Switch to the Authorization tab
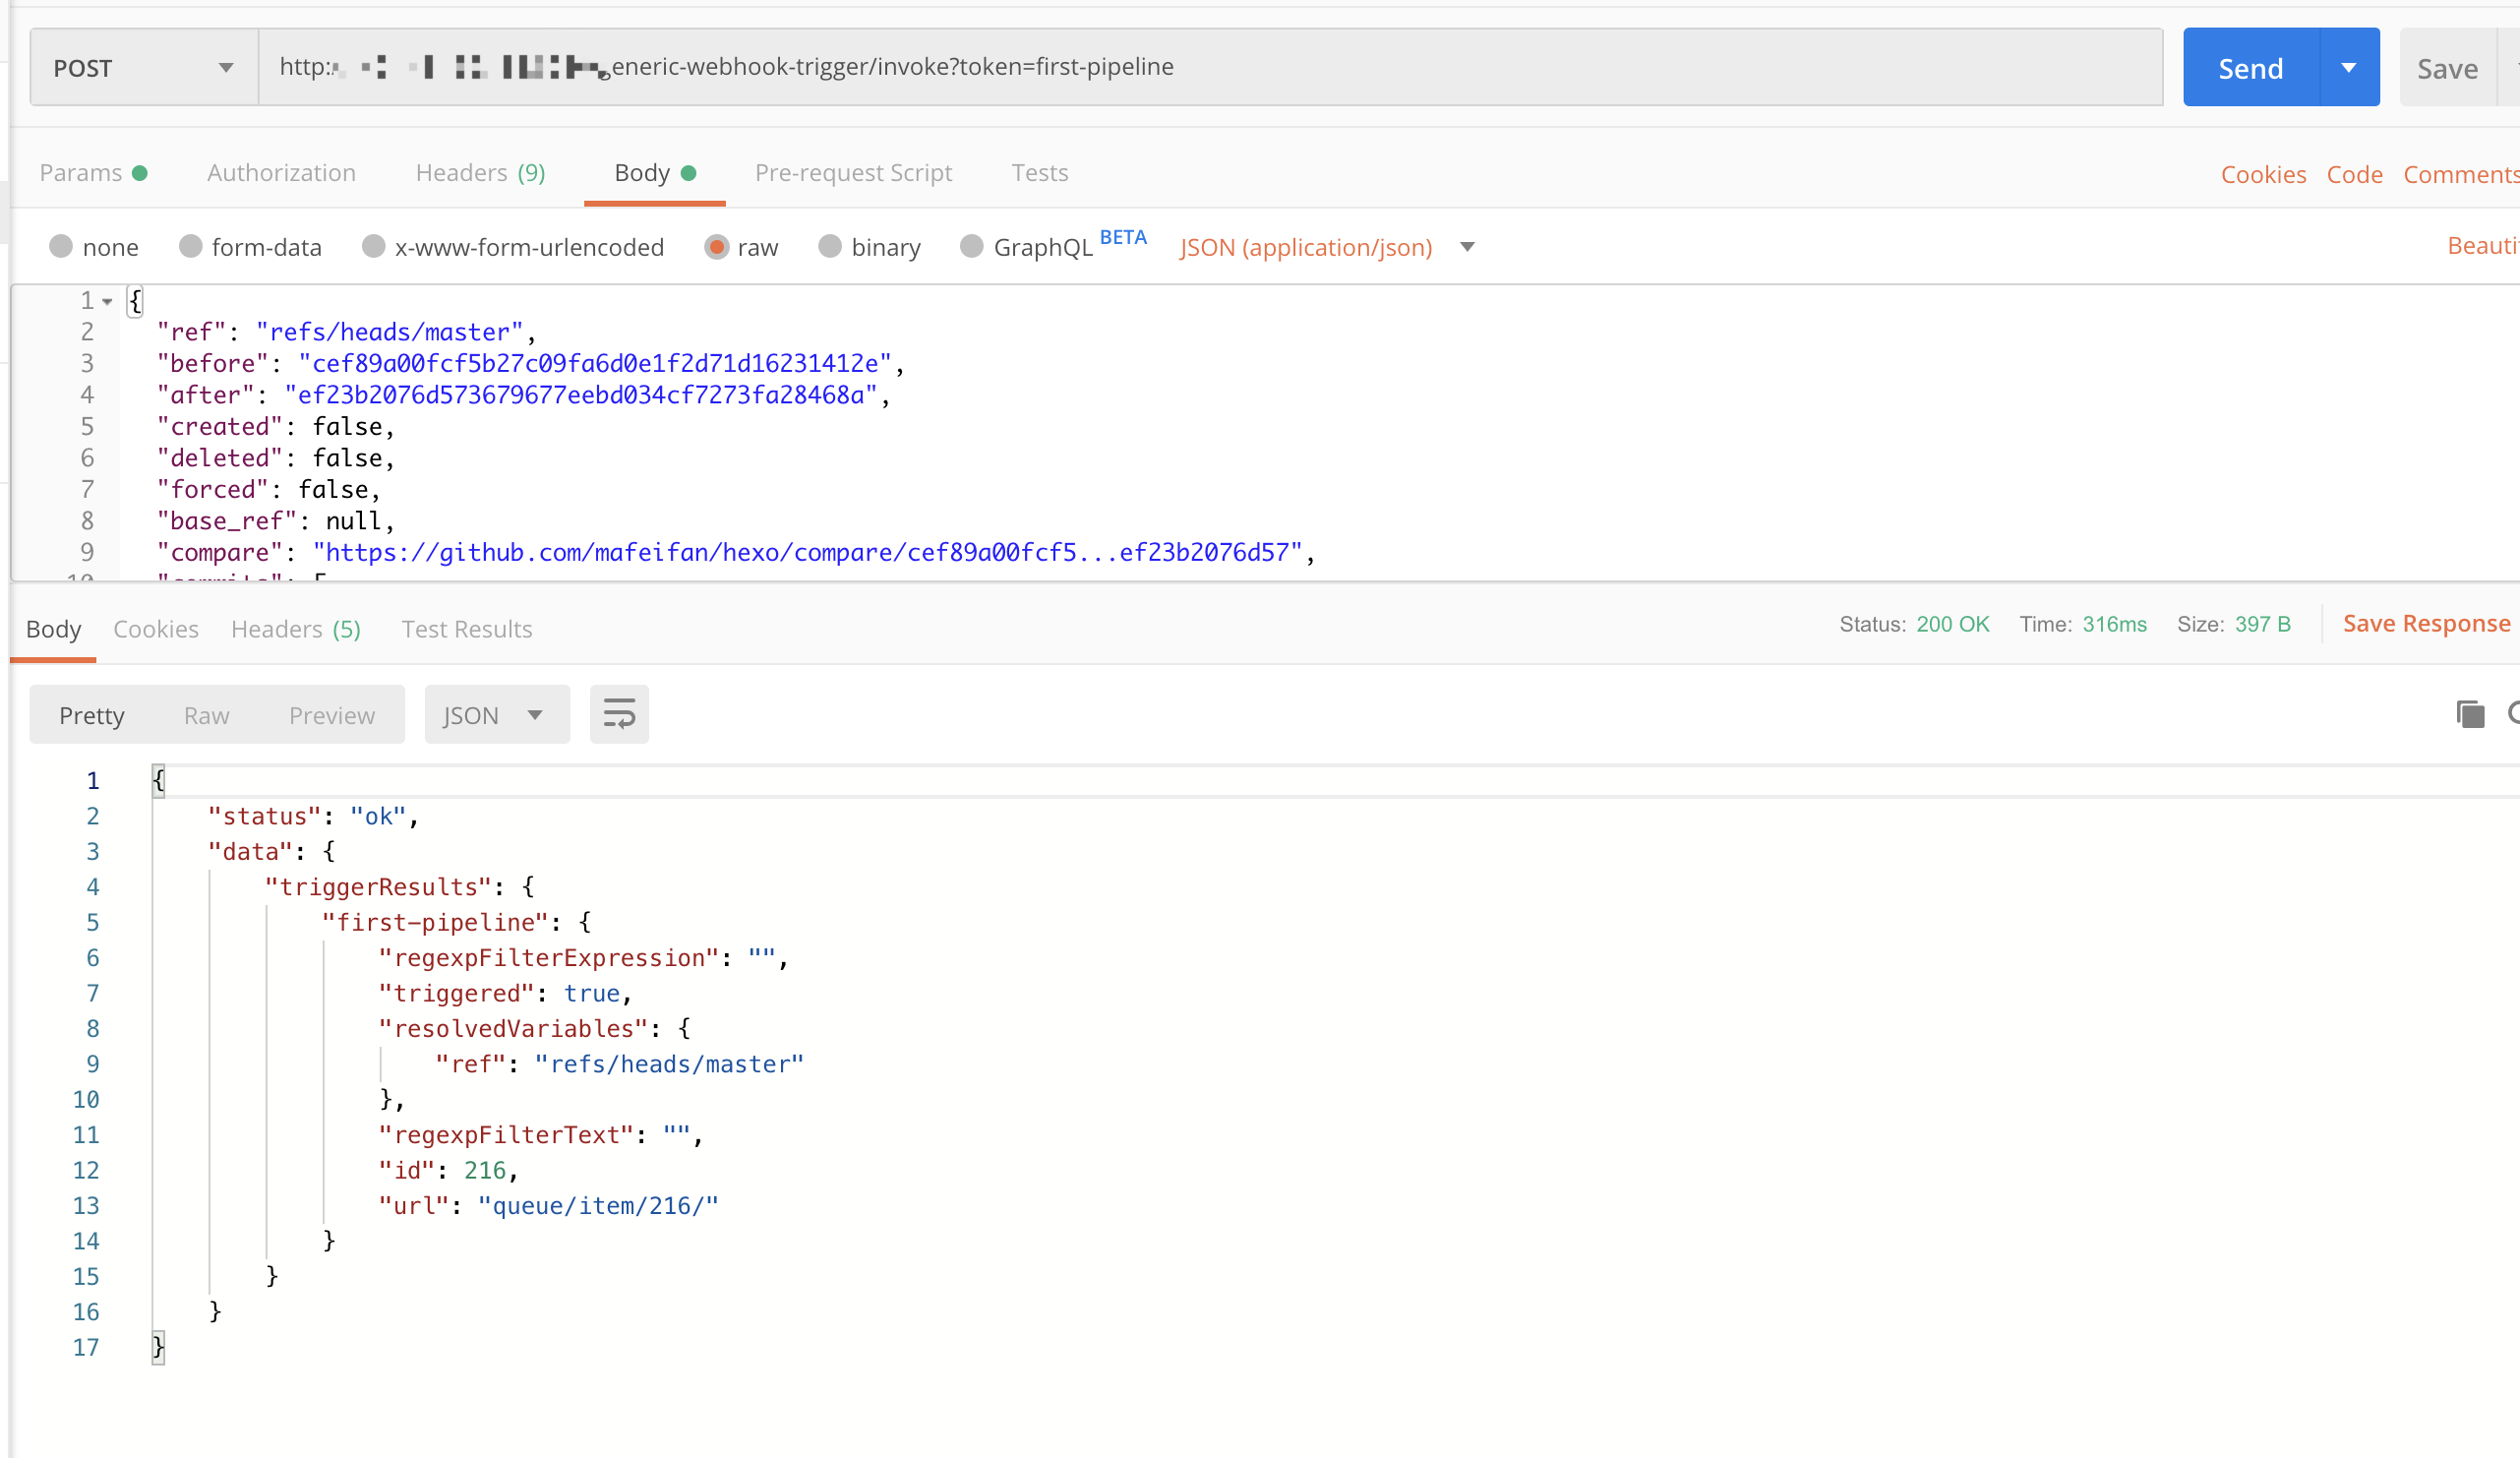This screenshot has width=2520, height=1458. 281,173
